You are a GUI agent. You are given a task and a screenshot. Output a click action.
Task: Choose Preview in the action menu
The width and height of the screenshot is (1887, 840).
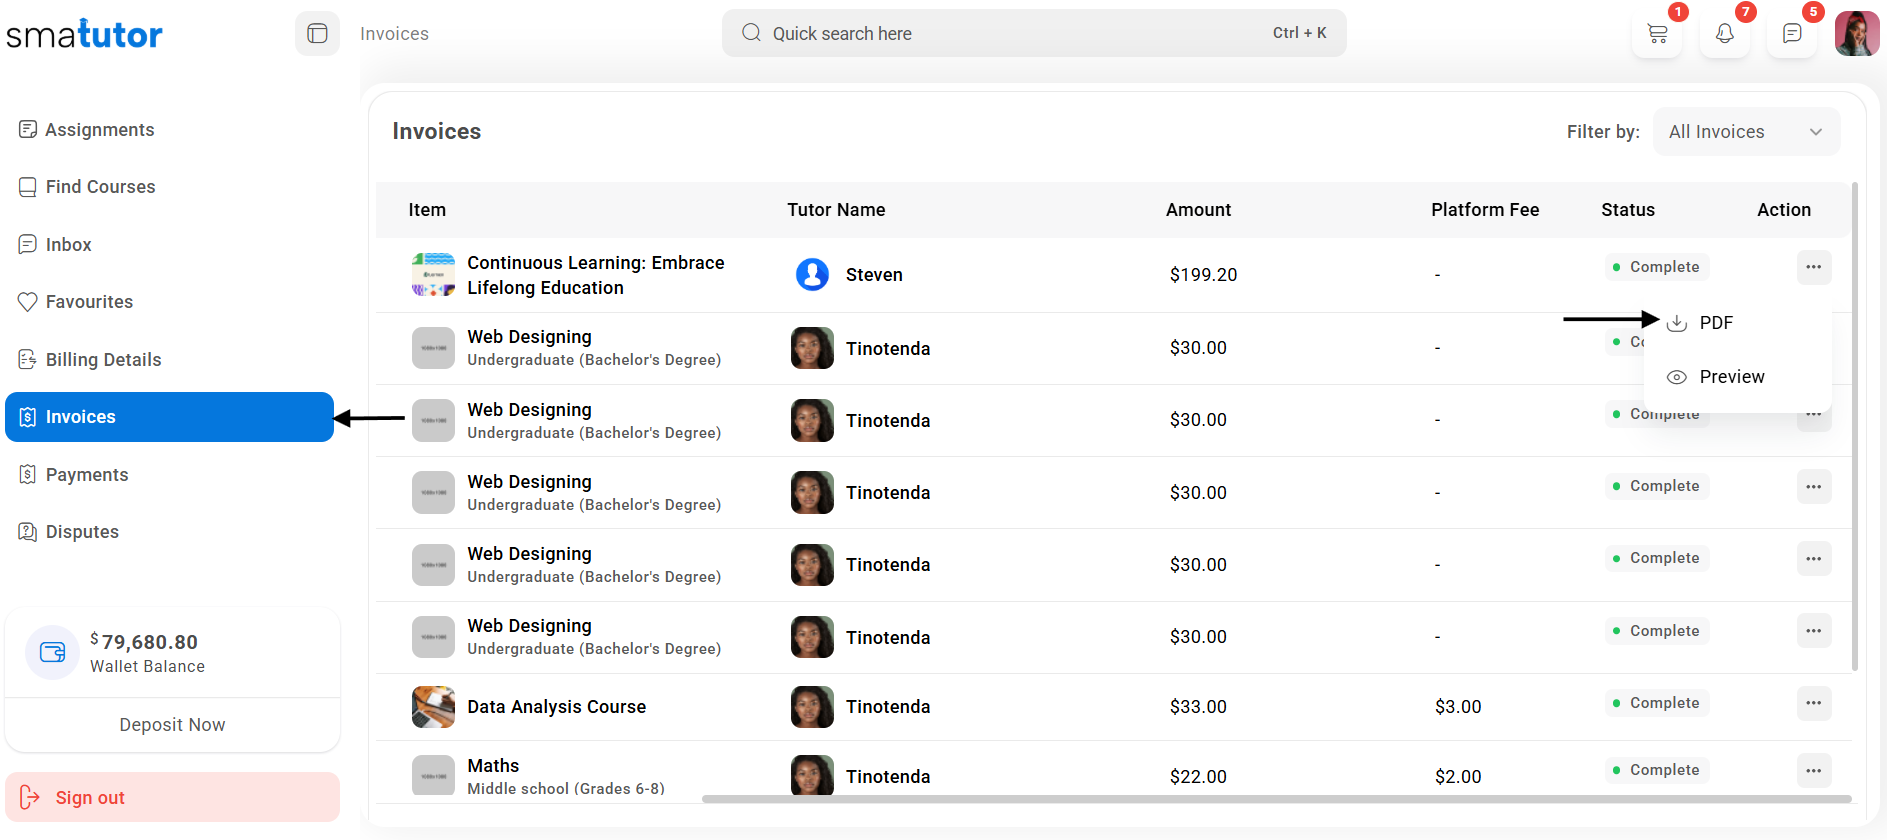click(x=1731, y=377)
